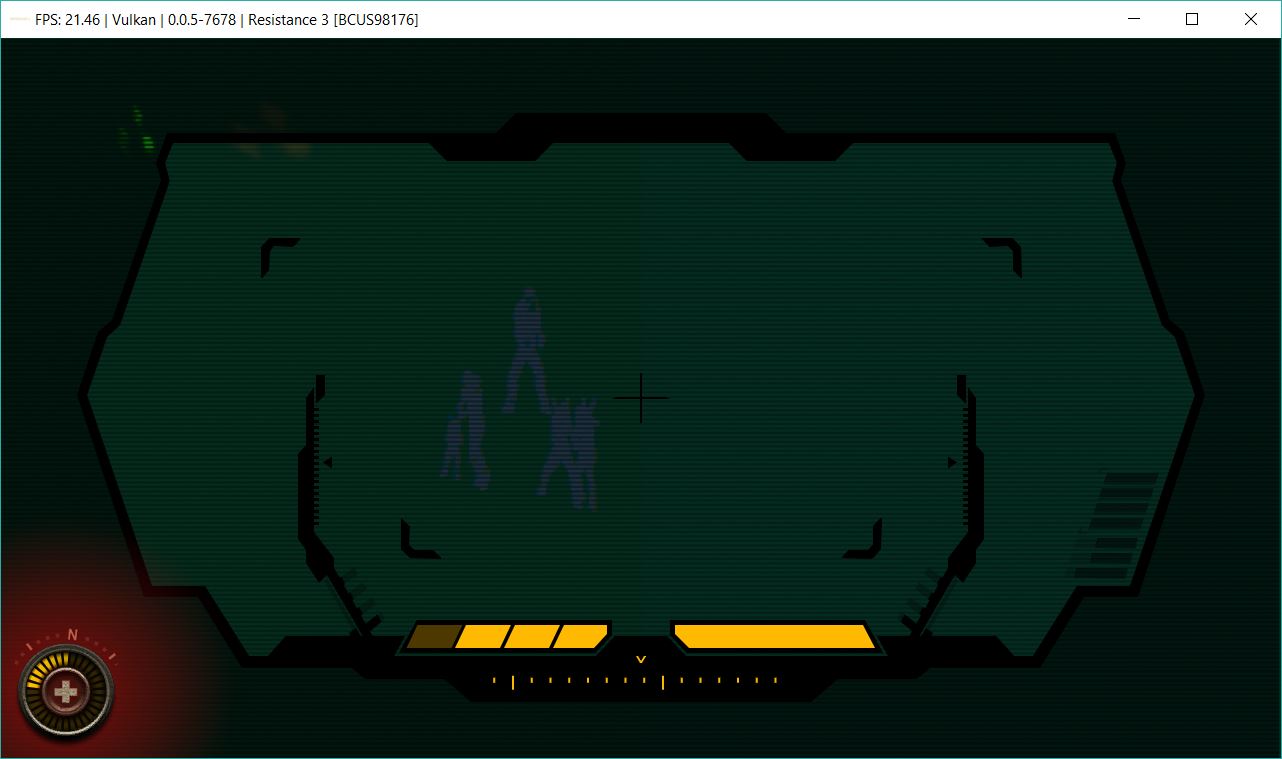
Task: Click the compass N marker above health gauge
Action: (72, 634)
